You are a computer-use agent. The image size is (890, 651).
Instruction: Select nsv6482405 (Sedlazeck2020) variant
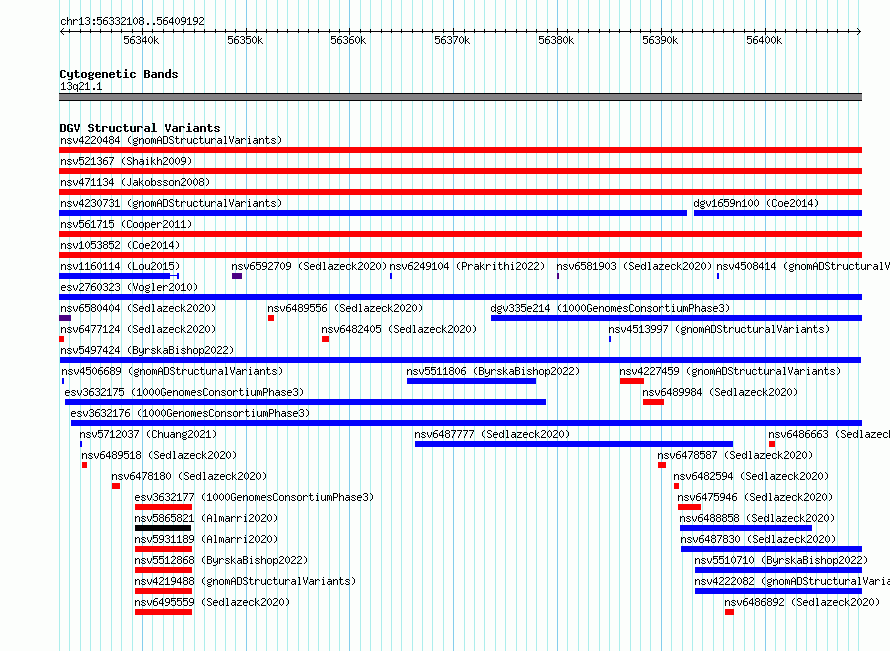click(399, 329)
